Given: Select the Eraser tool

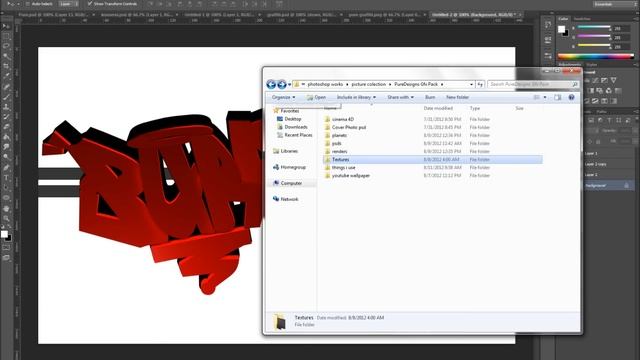Looking at the screenshot, I should pyautogui.click(x=6, y=127).
